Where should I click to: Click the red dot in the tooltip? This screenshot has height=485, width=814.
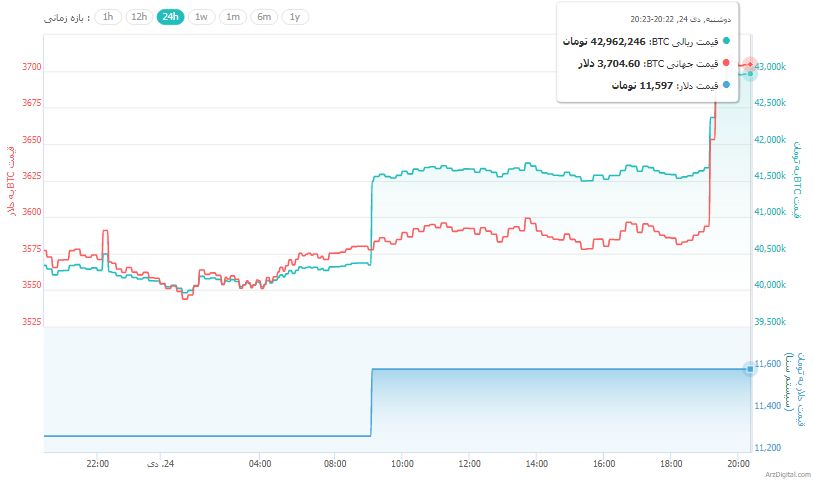coord(726,63)
